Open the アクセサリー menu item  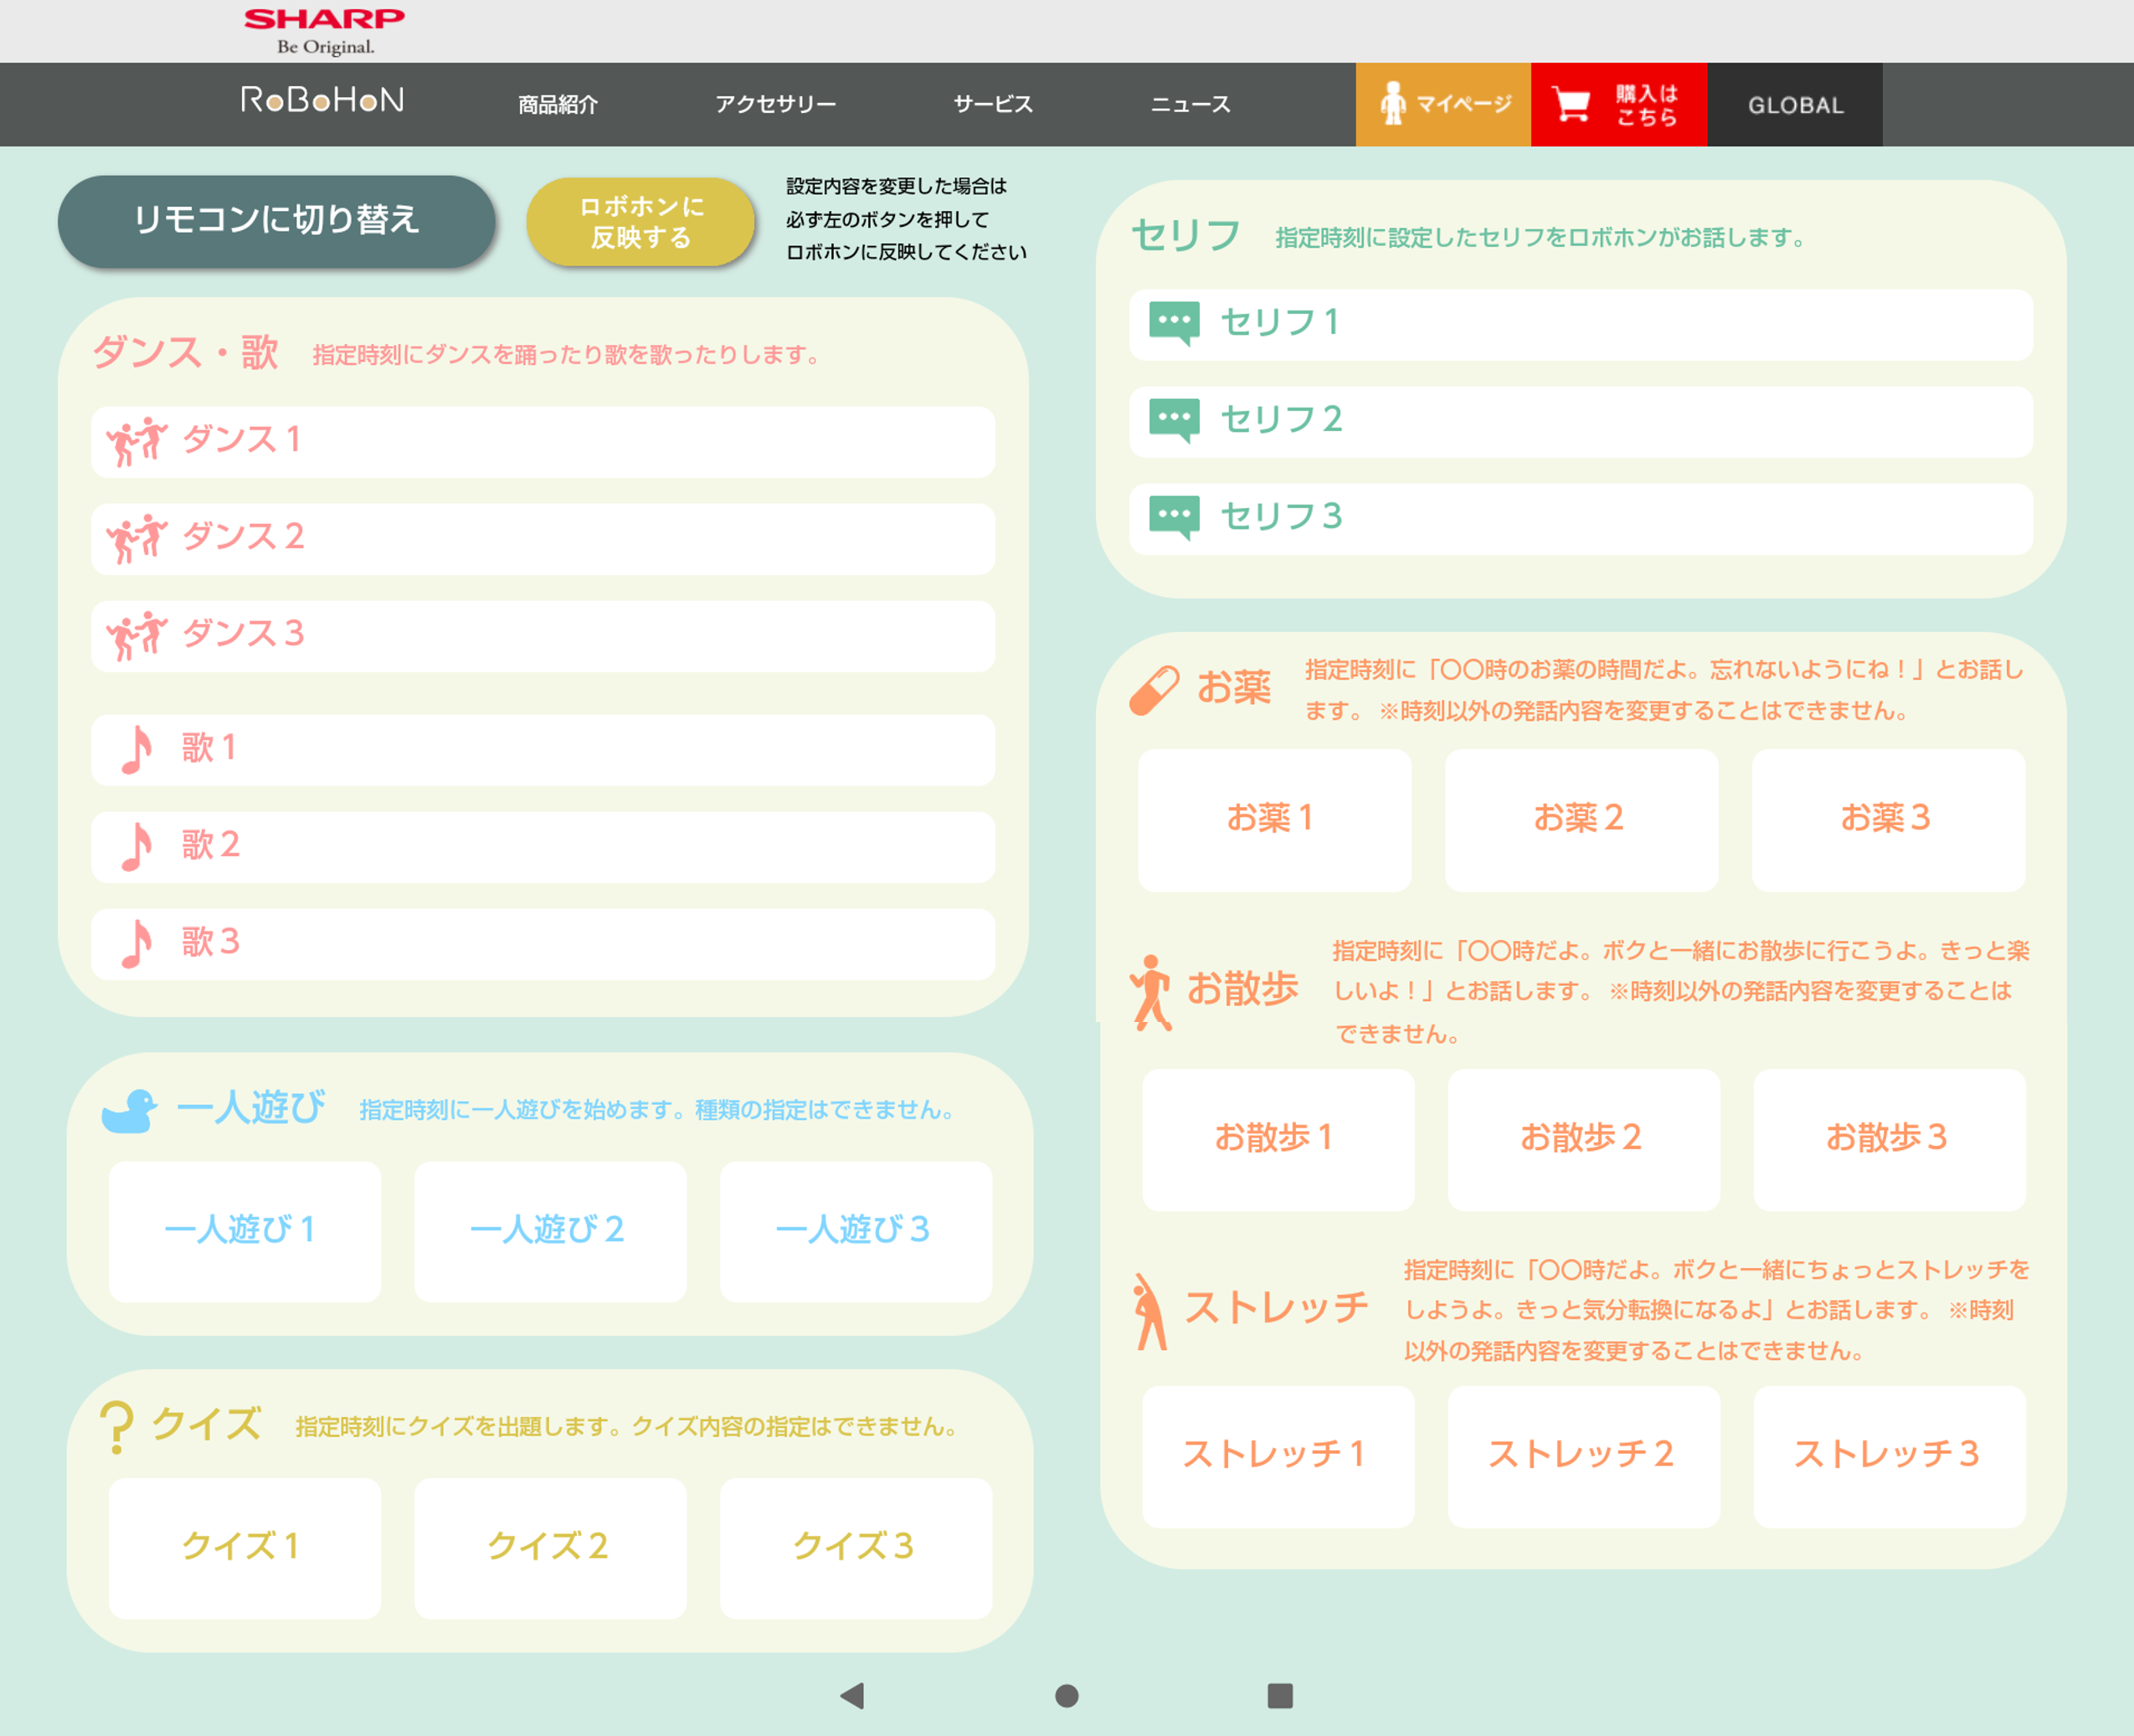tap(775, 104)
